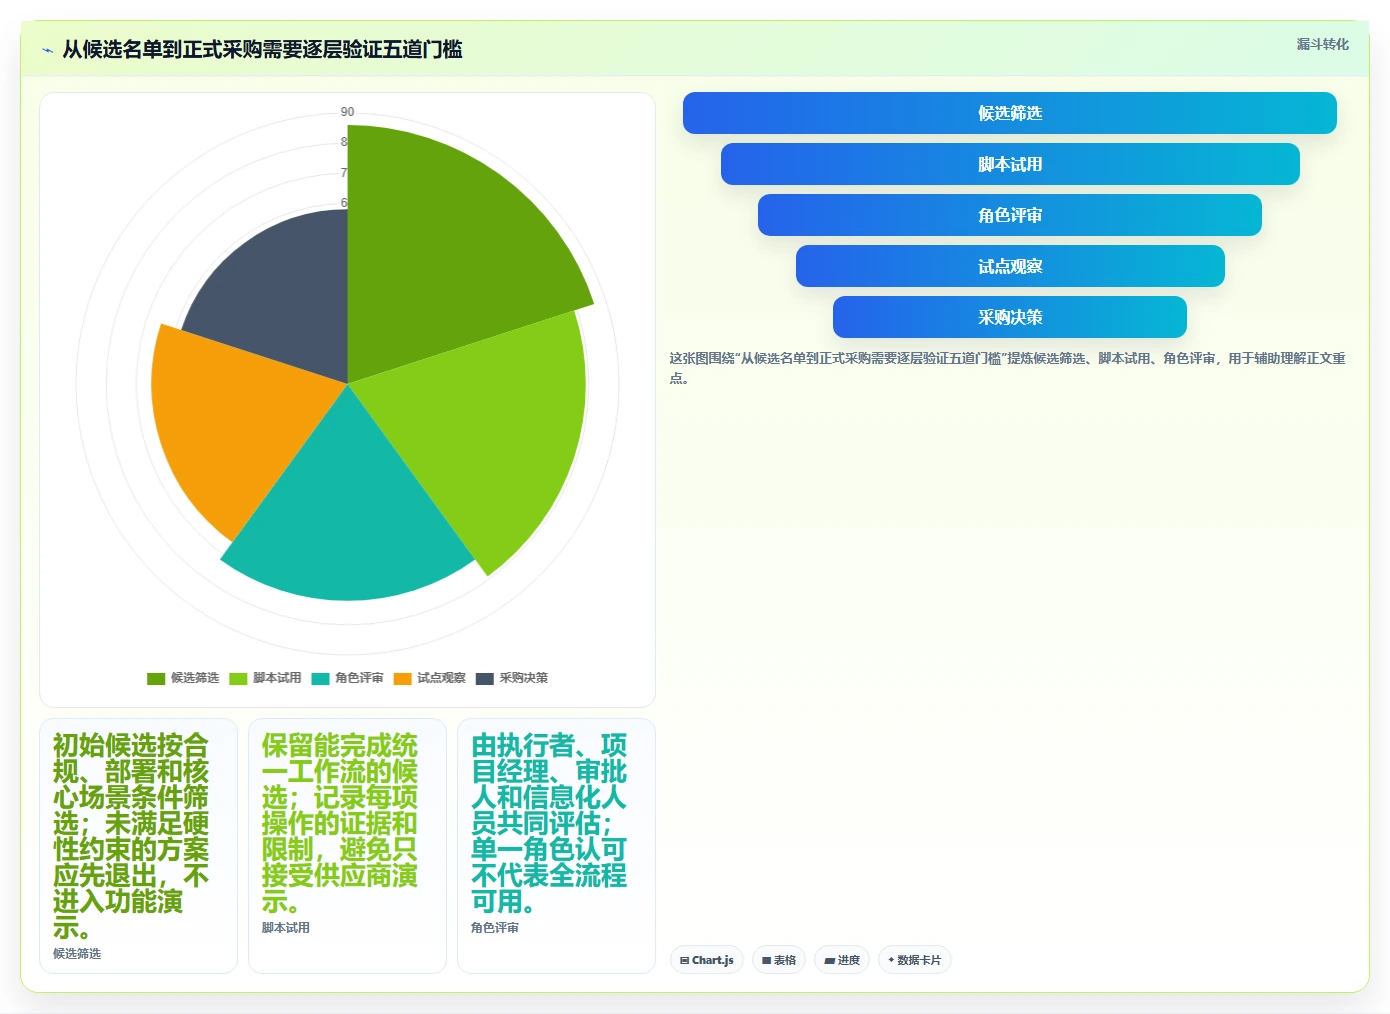Open the card starting 初始候选按合规
Viewport: 1390px width, 1014px height.
click(x=138, y=846)
